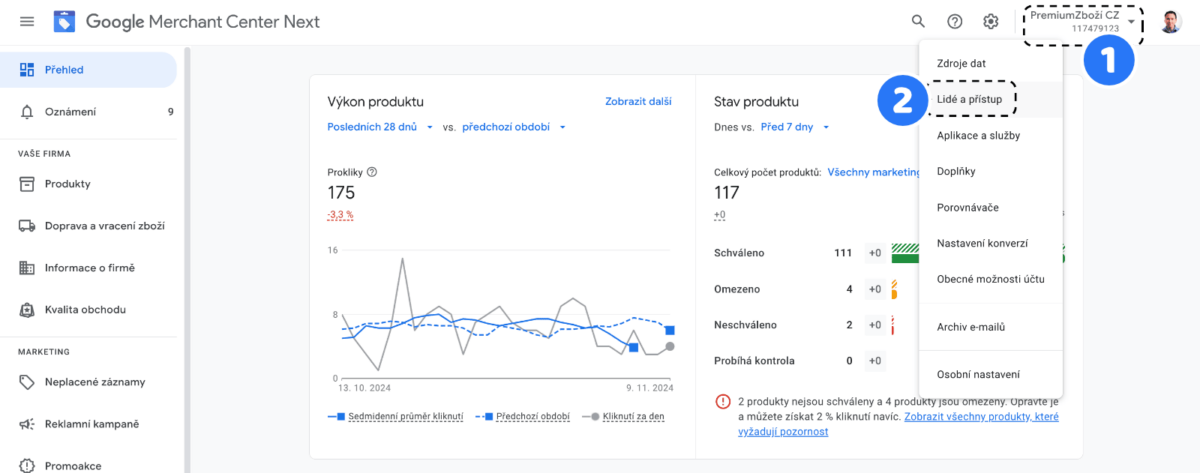Open the help question mark icon

point(954,21)
